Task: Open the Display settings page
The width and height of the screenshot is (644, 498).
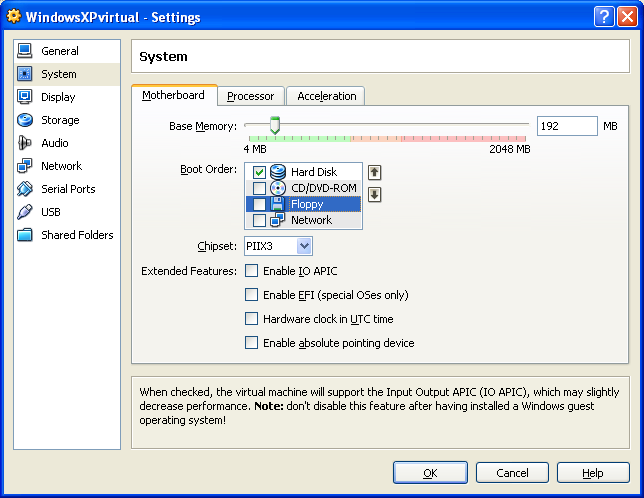Action: point(67,97)
